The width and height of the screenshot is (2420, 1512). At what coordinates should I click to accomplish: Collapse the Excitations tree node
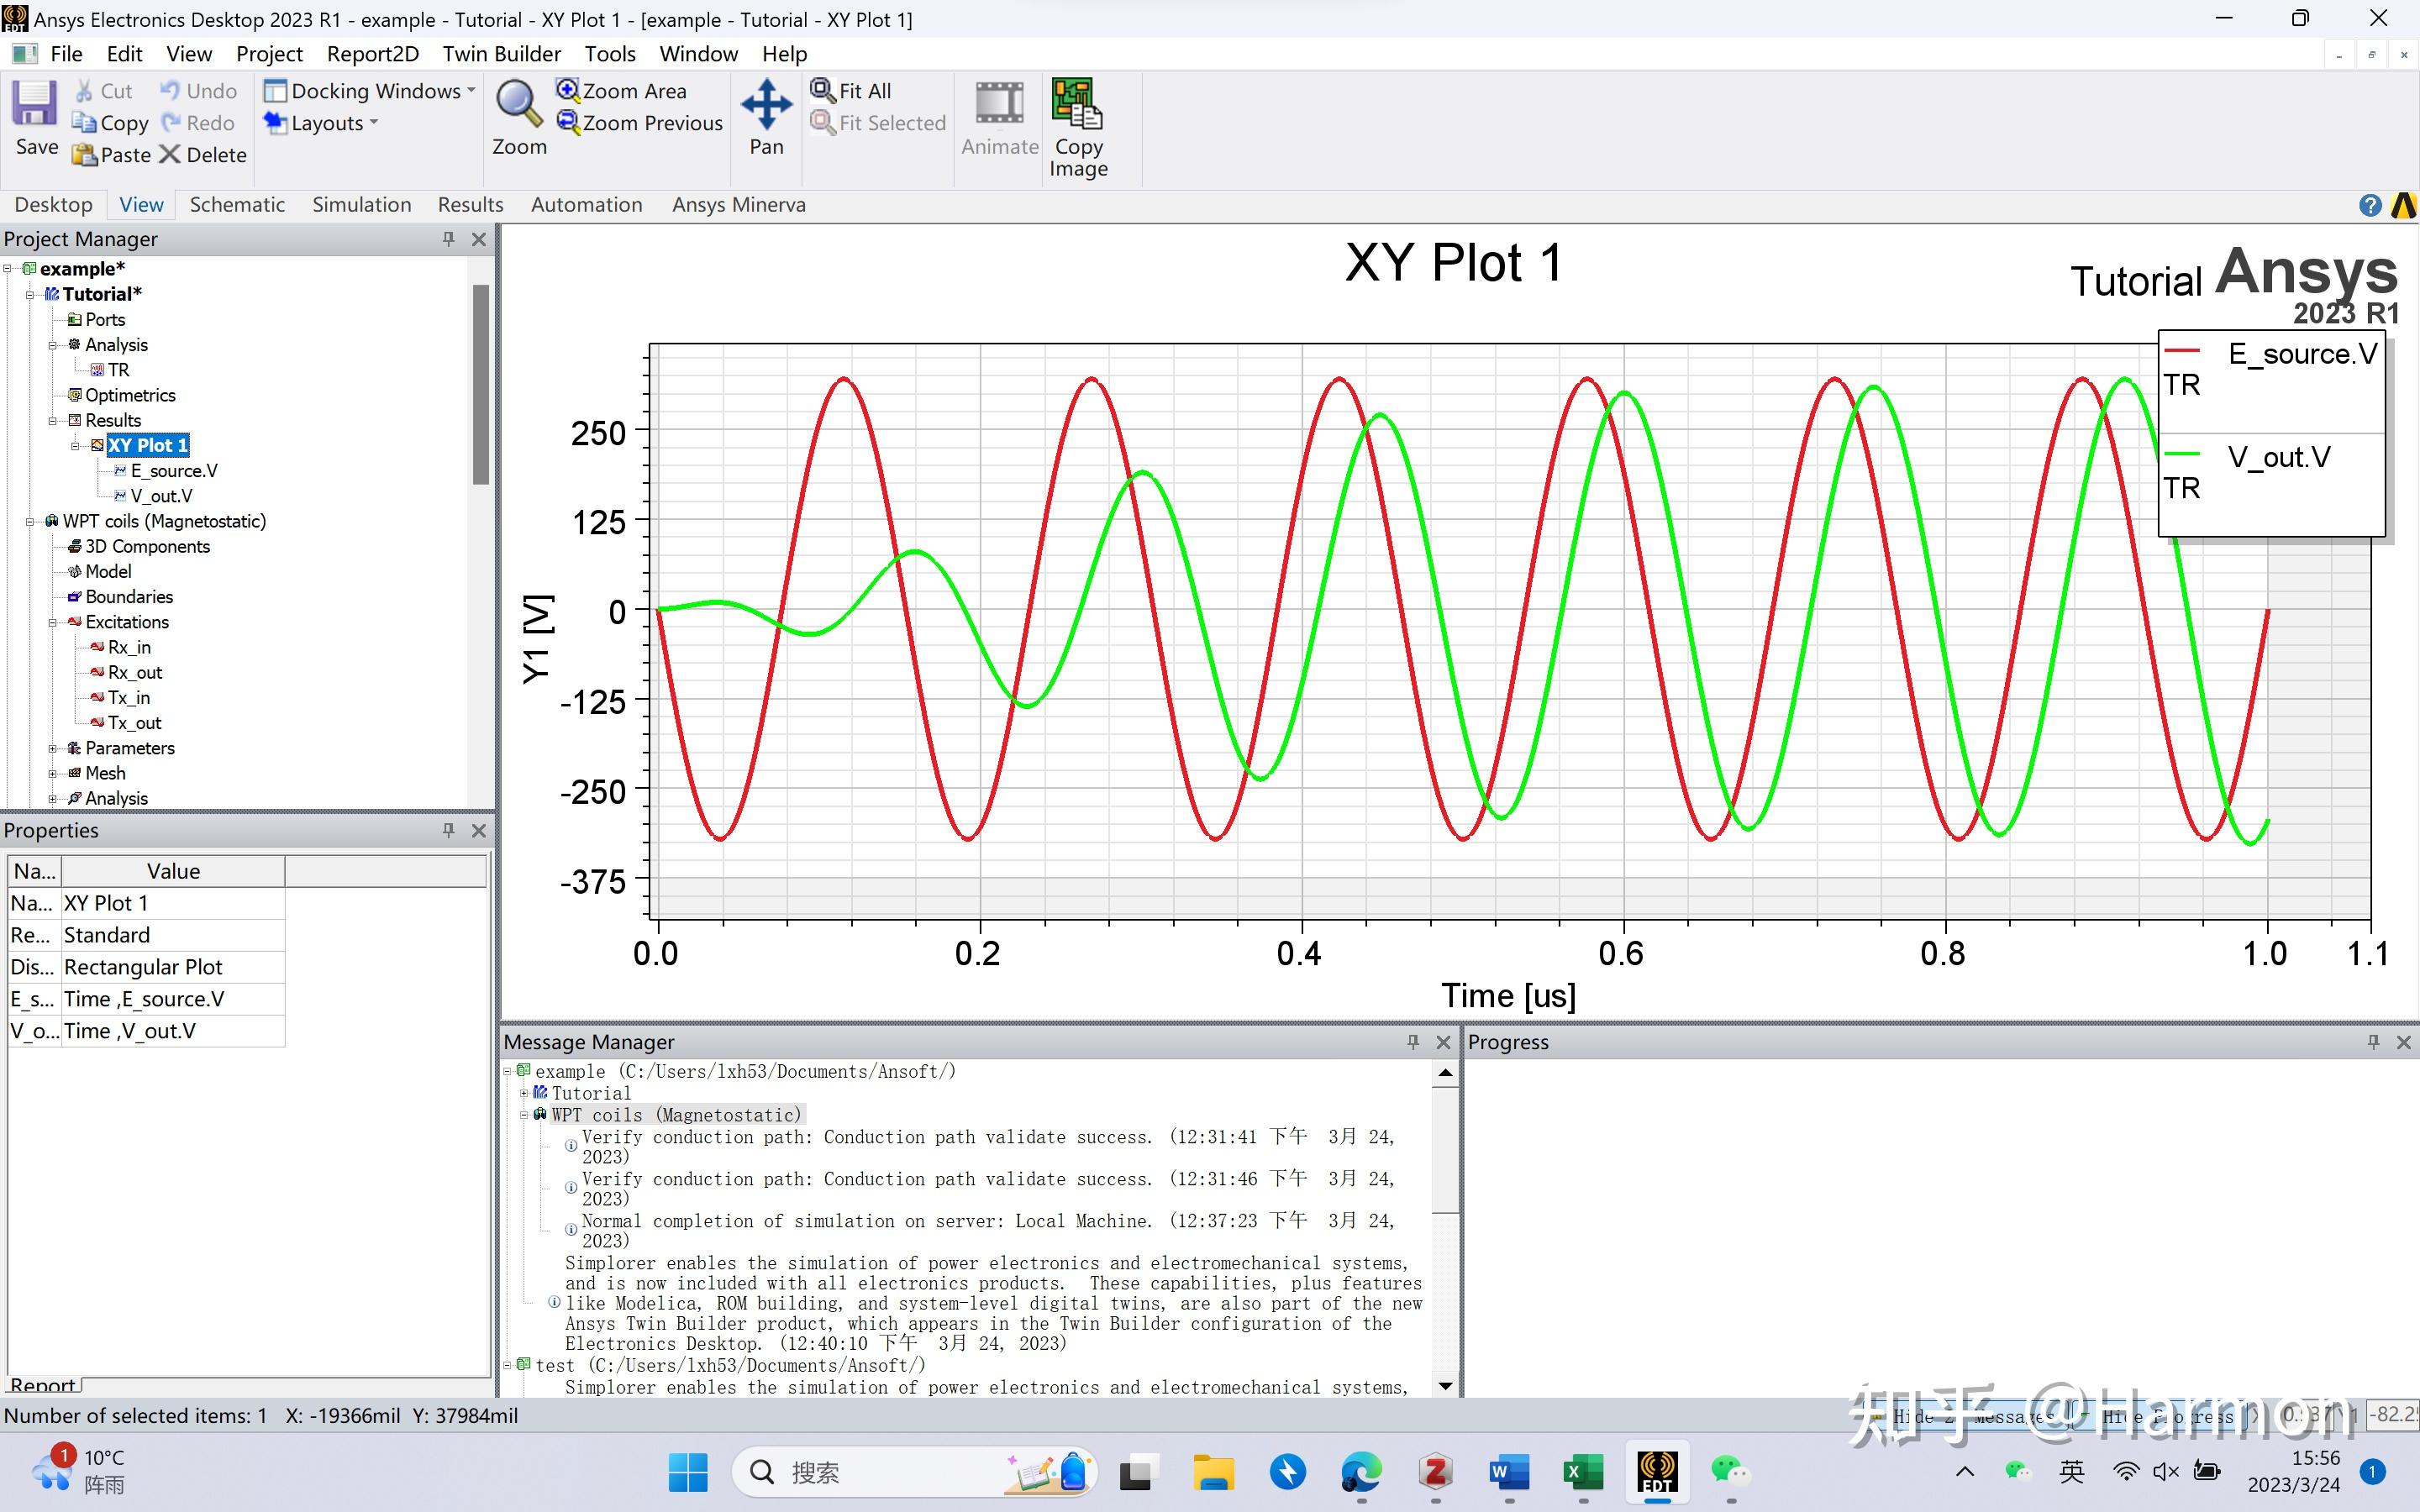[x=53, y=622]
